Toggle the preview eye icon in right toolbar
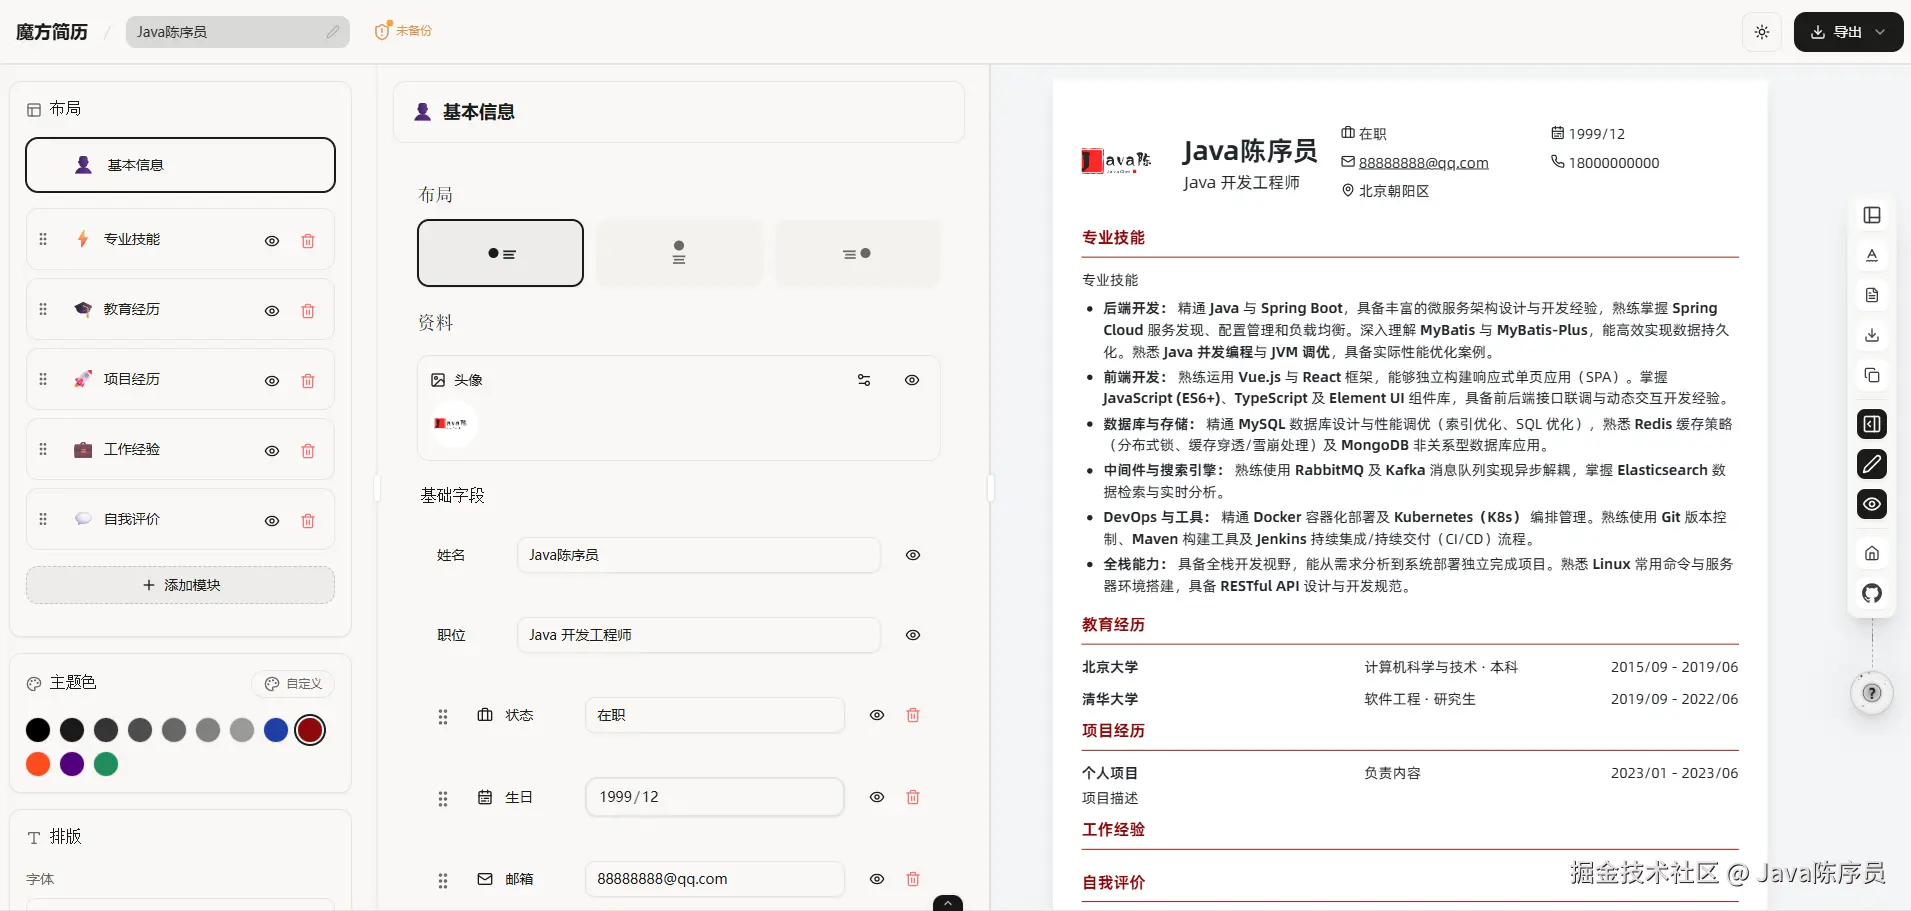Screen dimensions: 1911x911 tap(1872, 504)
